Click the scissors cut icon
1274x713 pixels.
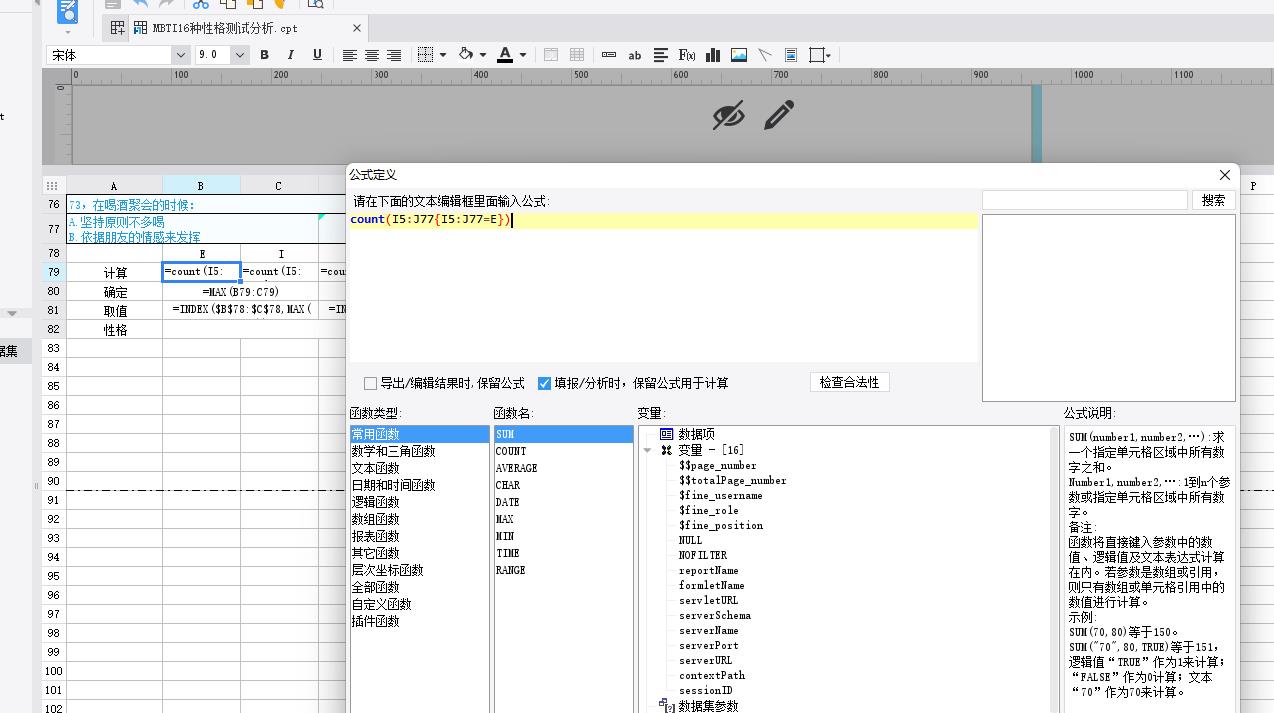click(201, 4)
